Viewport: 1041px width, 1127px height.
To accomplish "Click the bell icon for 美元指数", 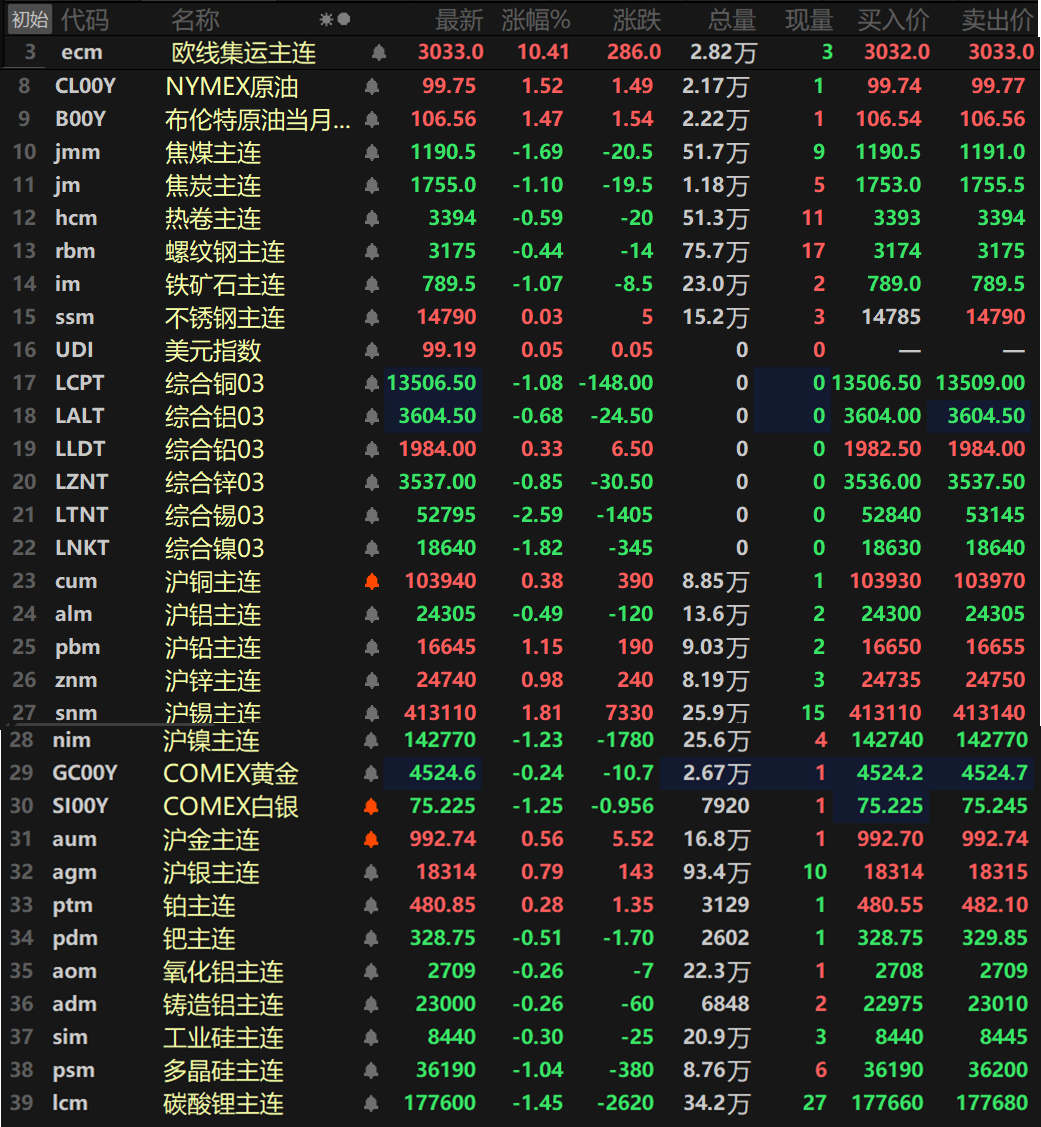I will coord(372,351).
